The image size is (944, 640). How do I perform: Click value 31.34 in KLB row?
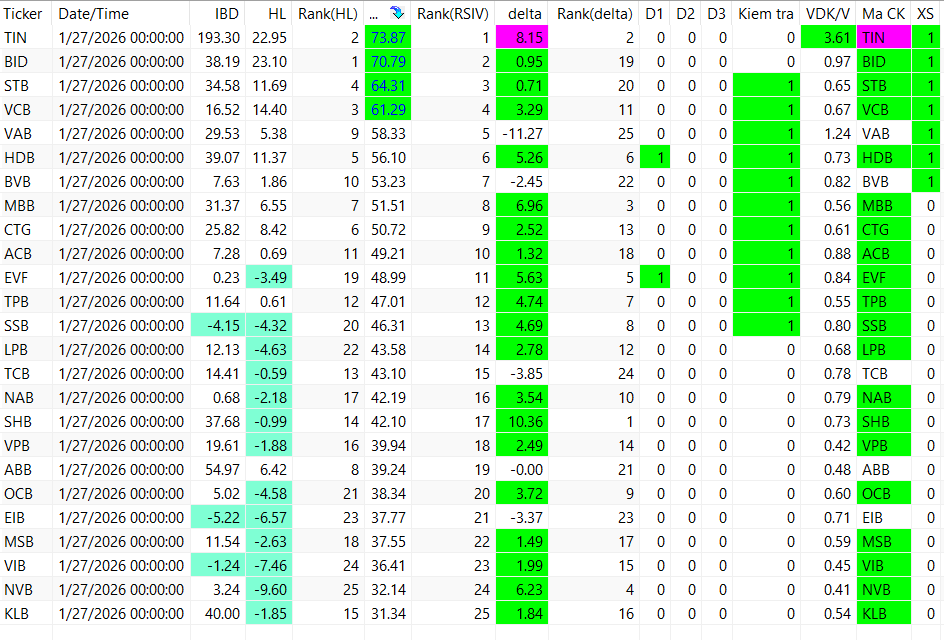[x=388, y=614]
